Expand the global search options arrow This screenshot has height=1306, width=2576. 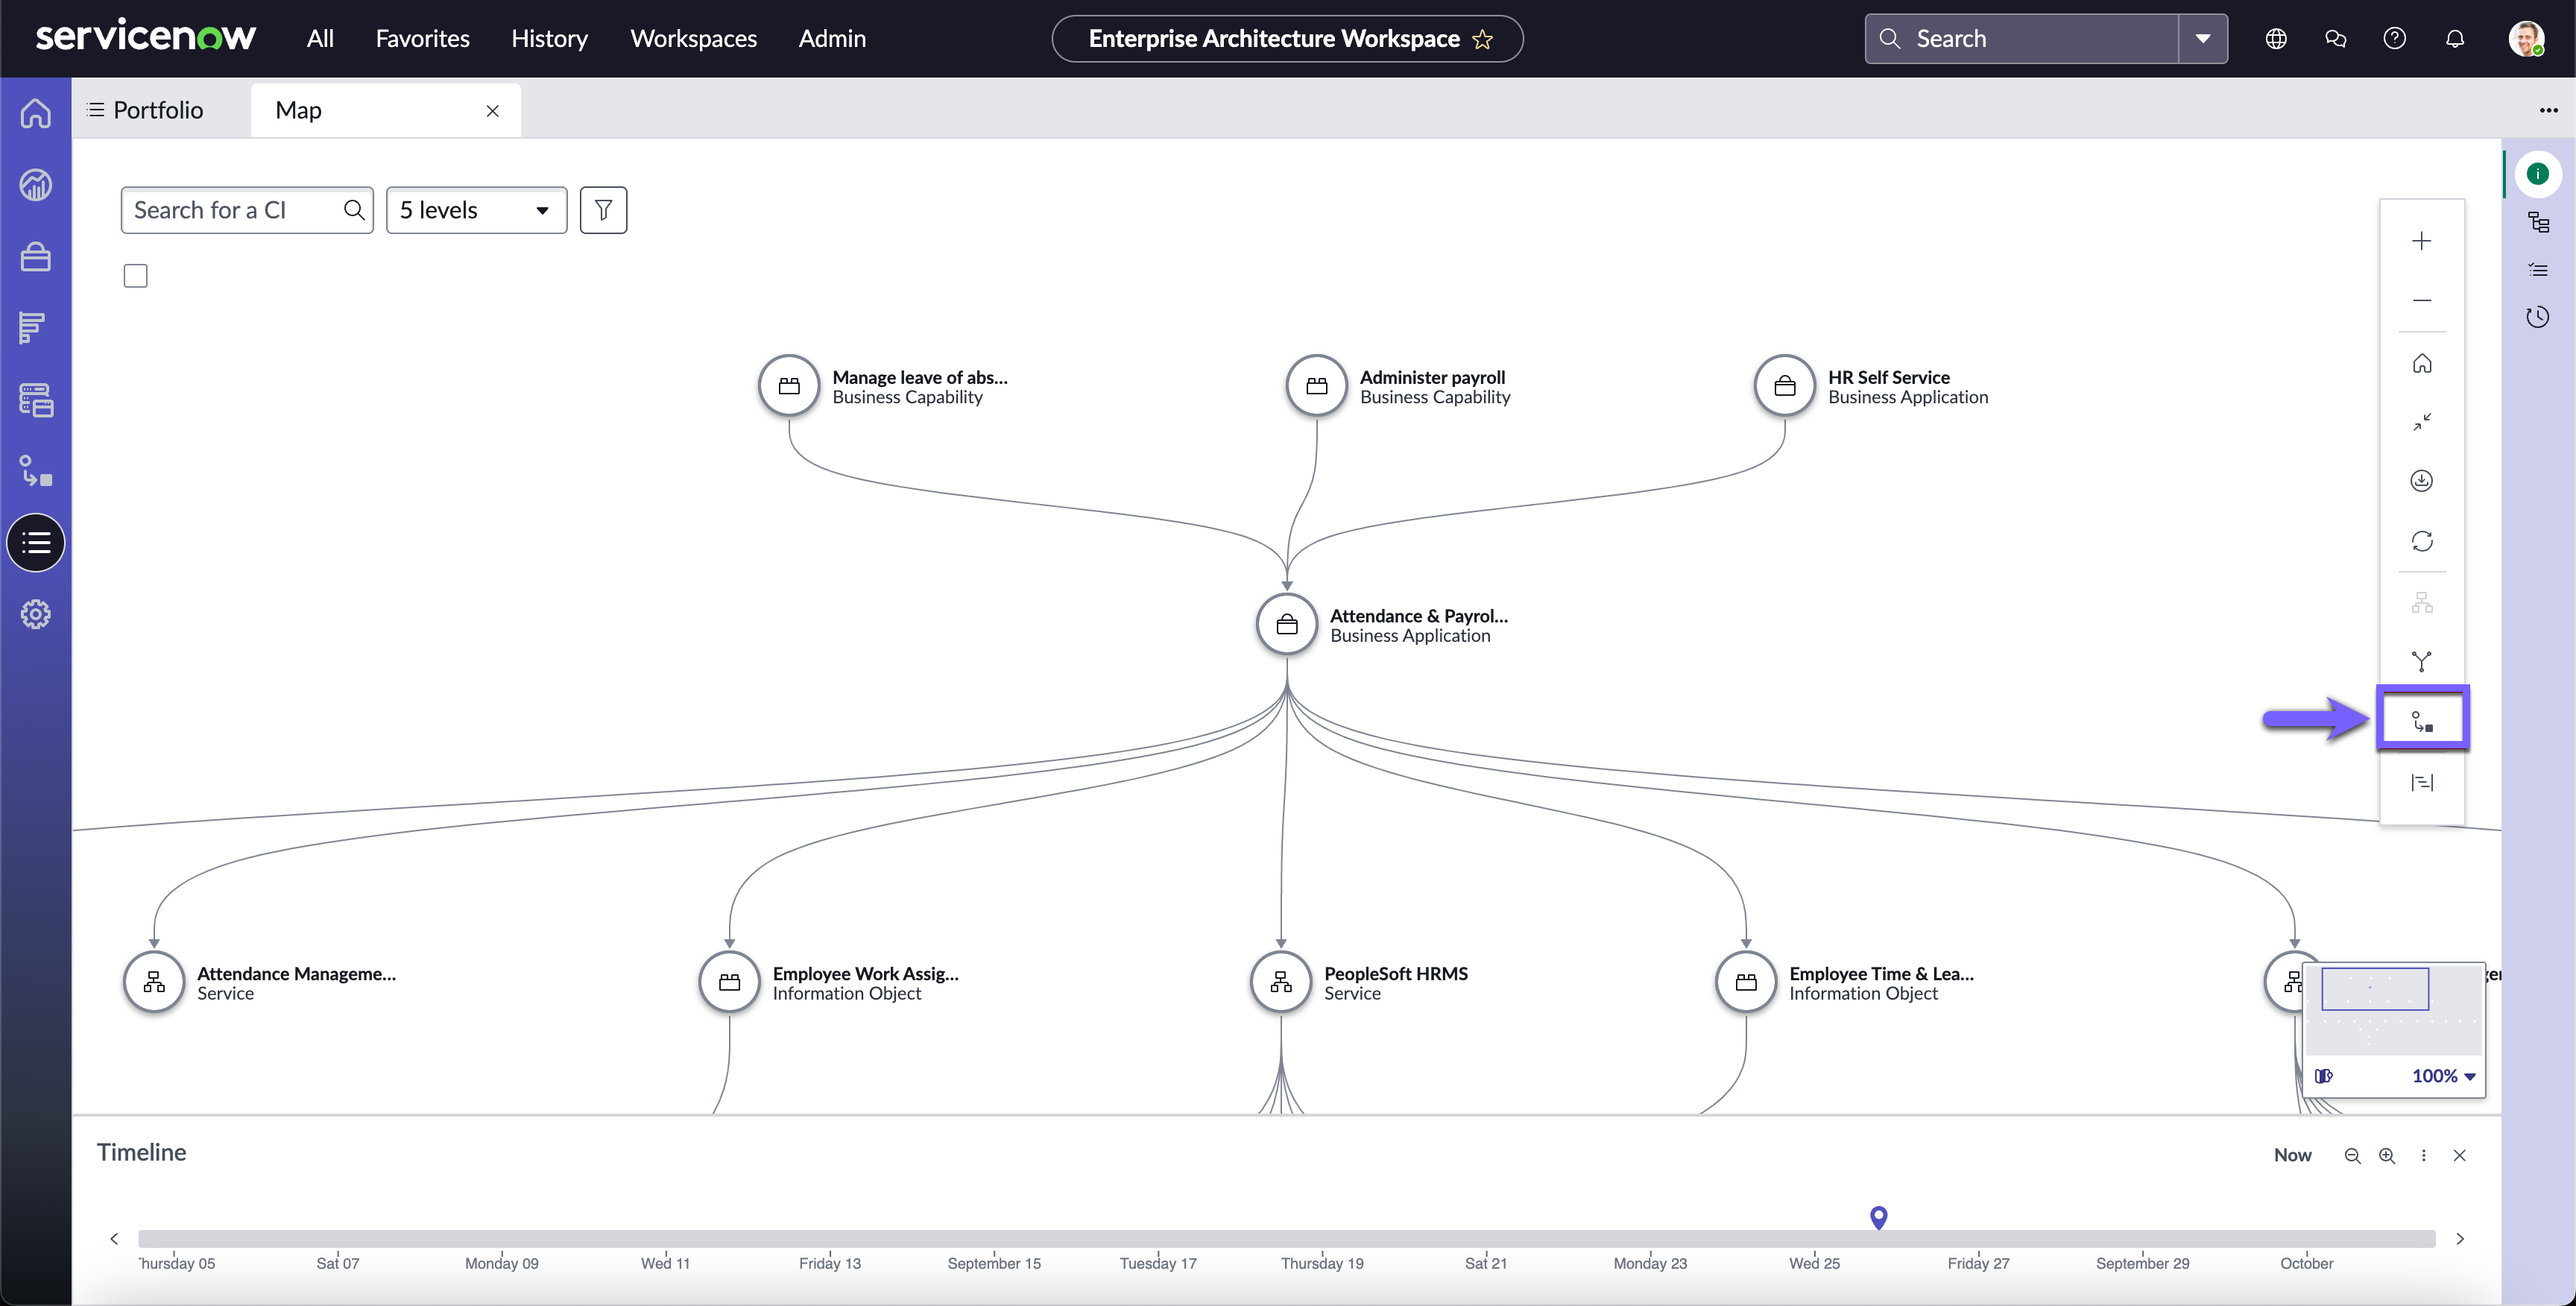point(2202,39)
